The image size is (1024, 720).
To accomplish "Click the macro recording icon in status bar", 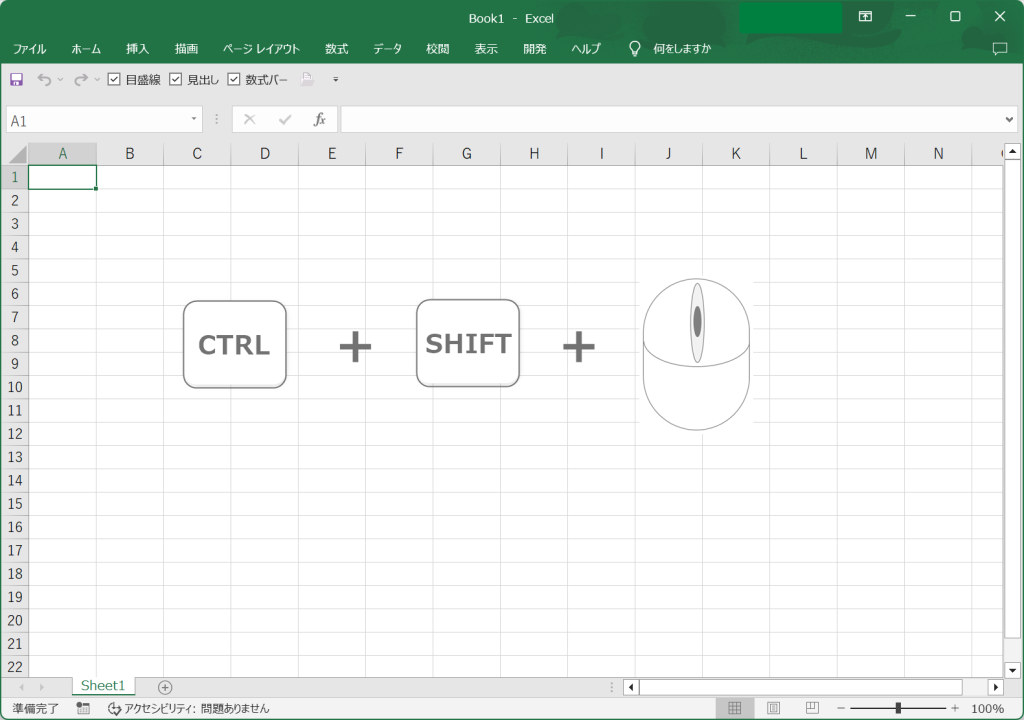I will pos(83,708).
